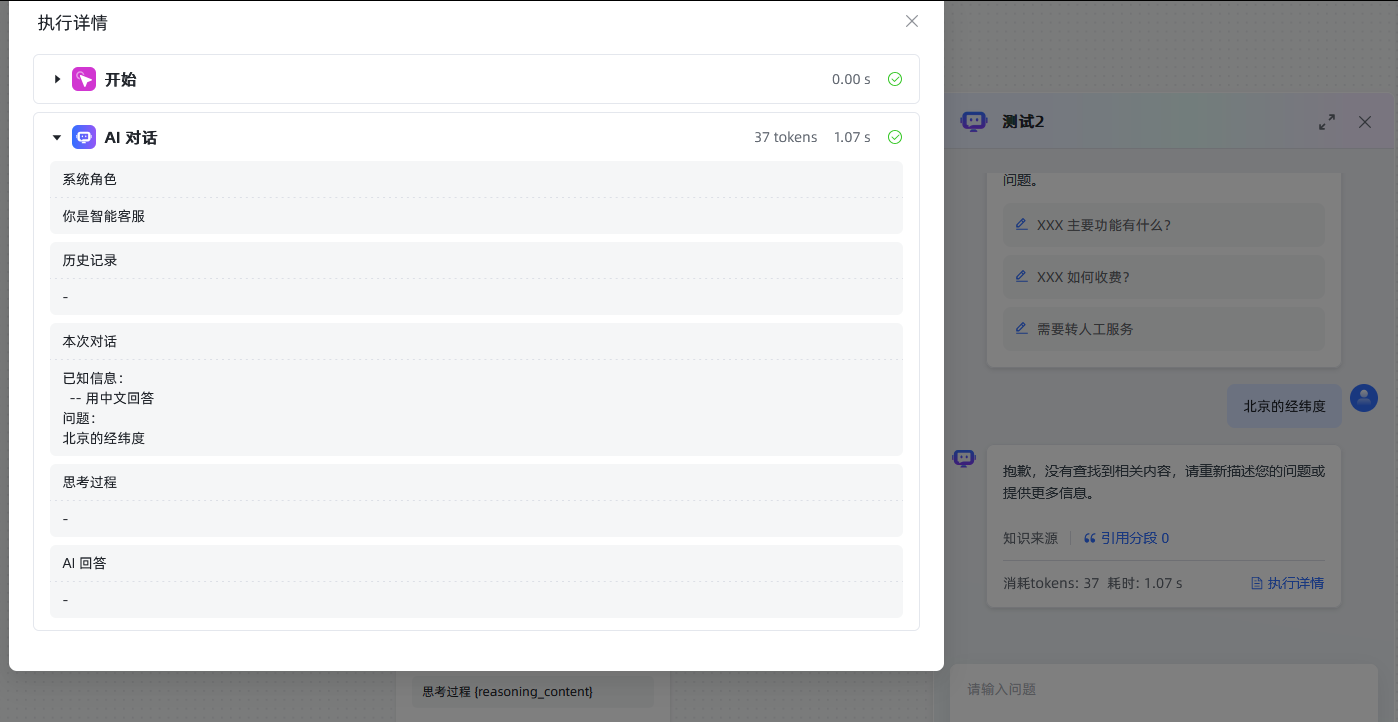This screenshot has width=1398, height=722.
Task: Click the edit icon beside 需要转人工服务
Action: (1021, 328)
